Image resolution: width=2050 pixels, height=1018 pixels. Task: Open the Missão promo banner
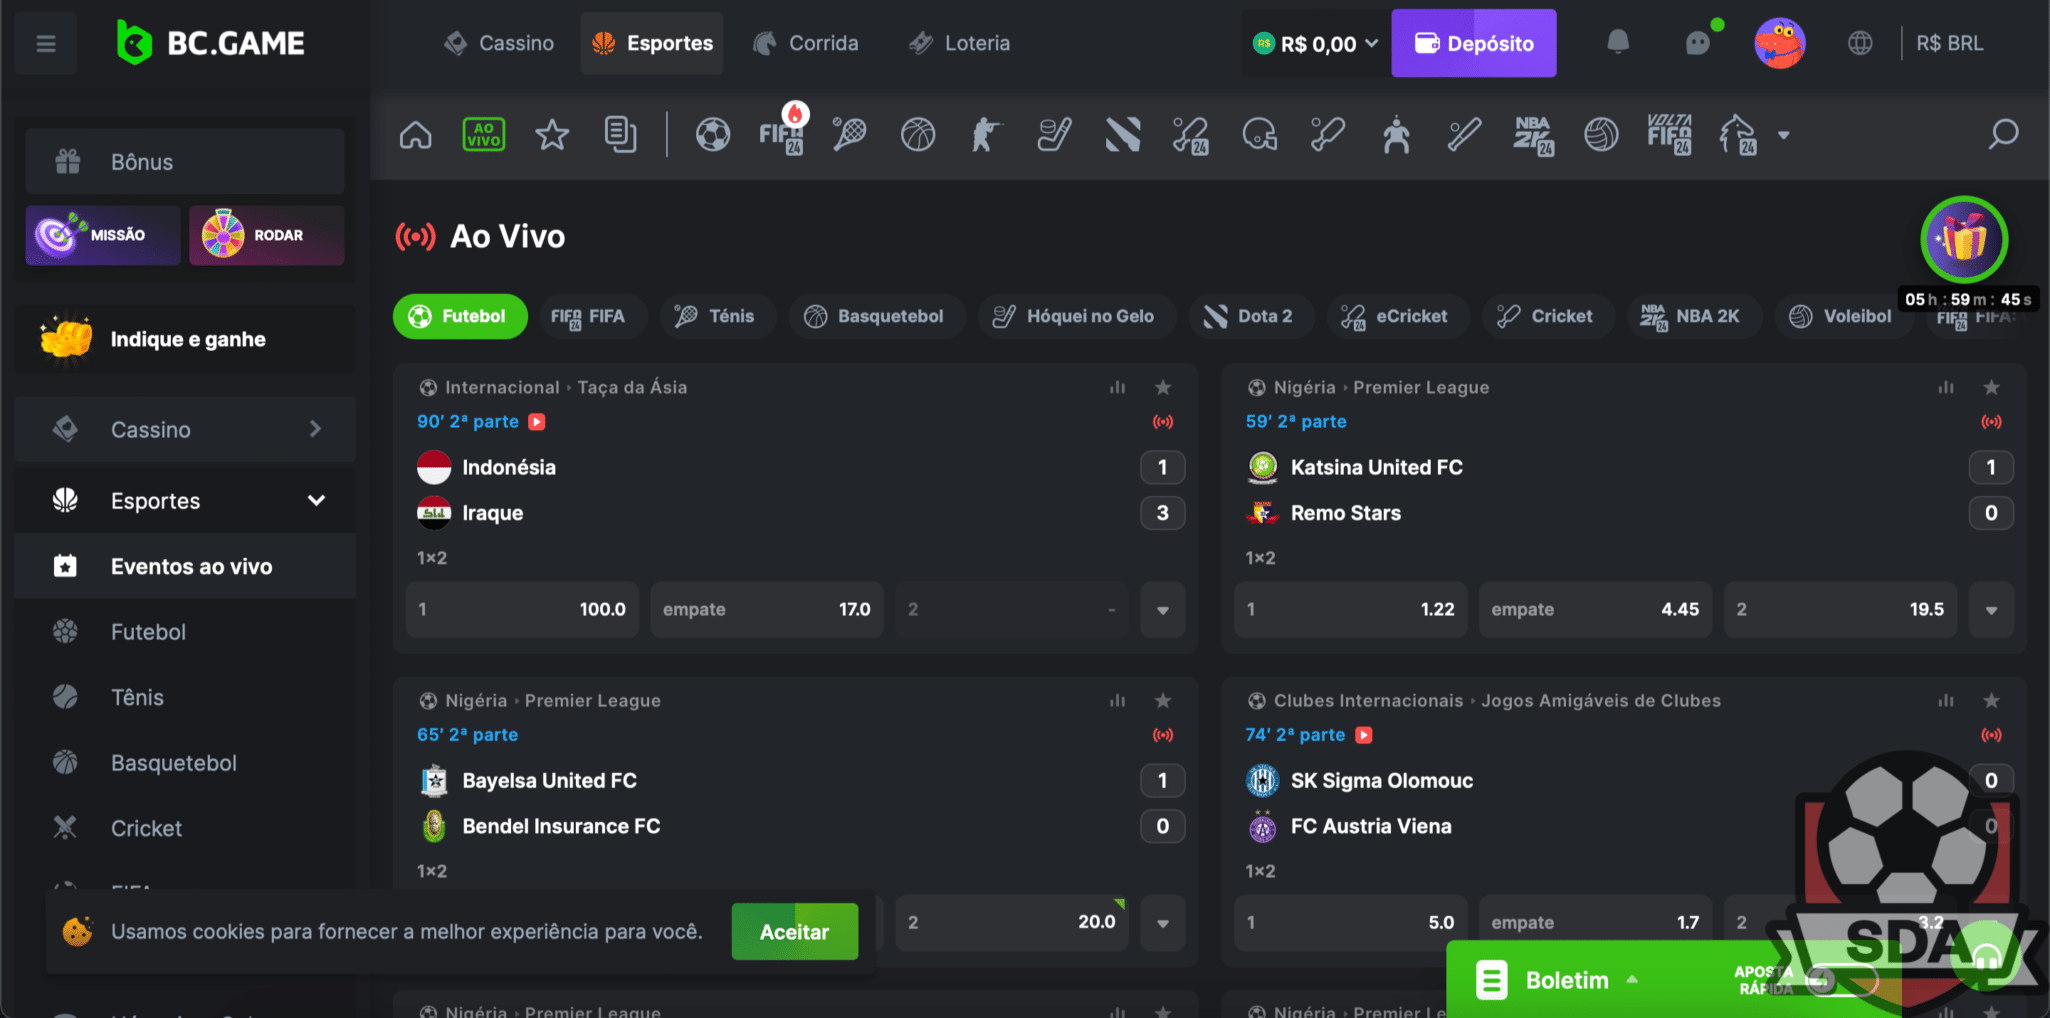point(103,235)
